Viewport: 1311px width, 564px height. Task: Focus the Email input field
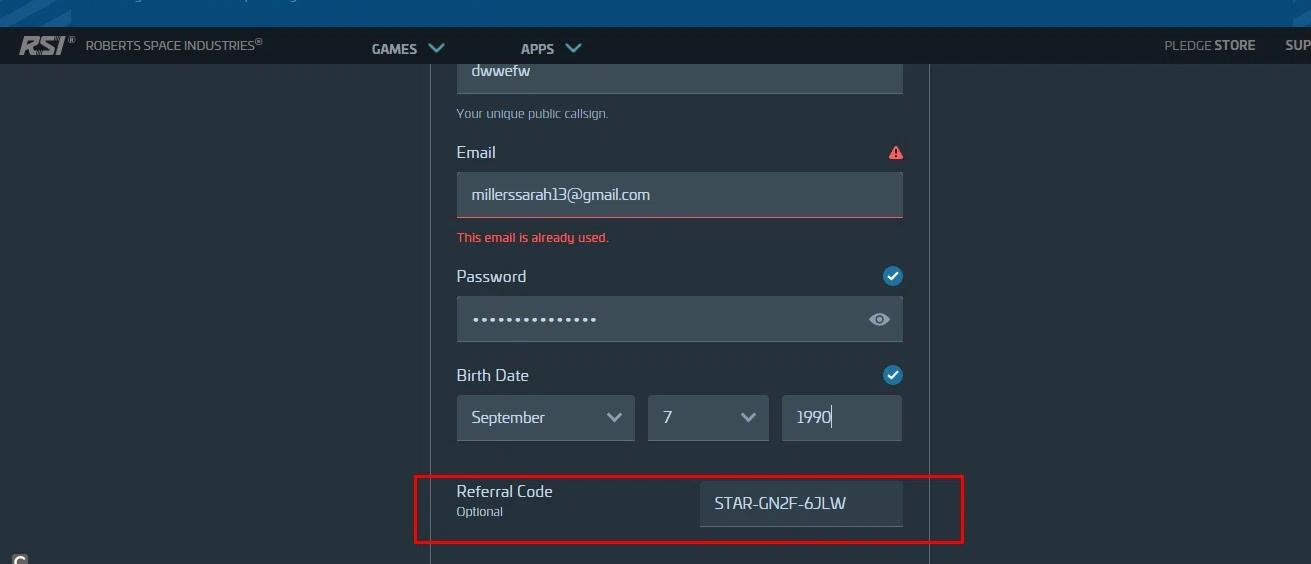click(679, 195)
